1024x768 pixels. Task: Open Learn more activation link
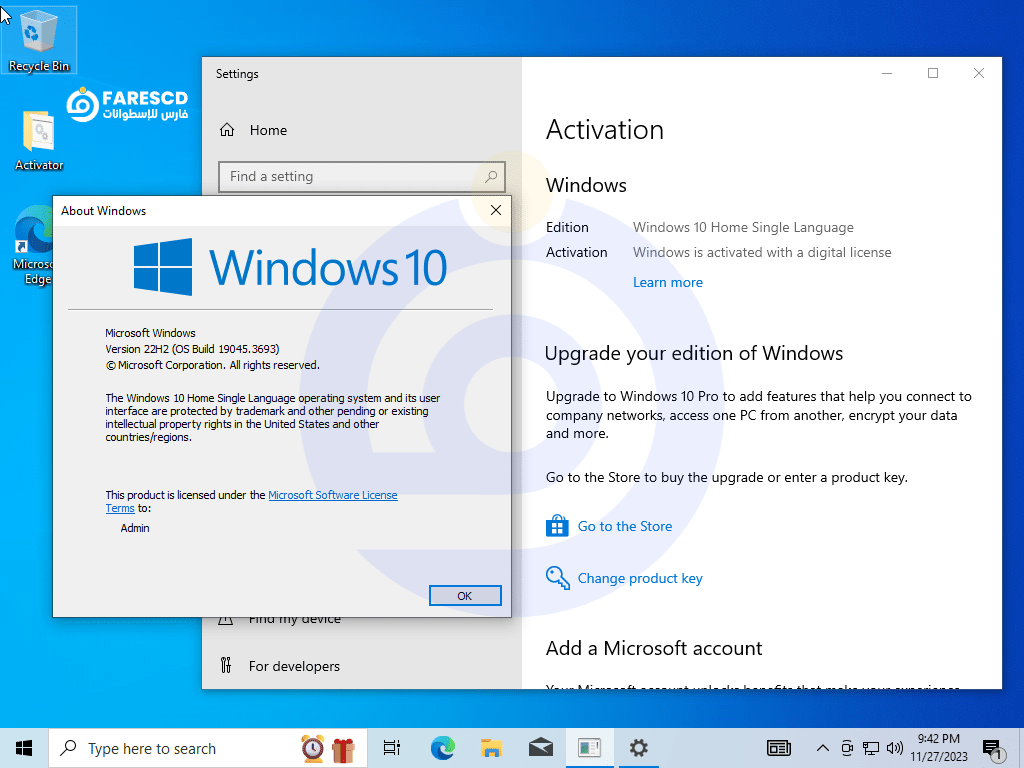pyautogui.click(x=667, y=282)
